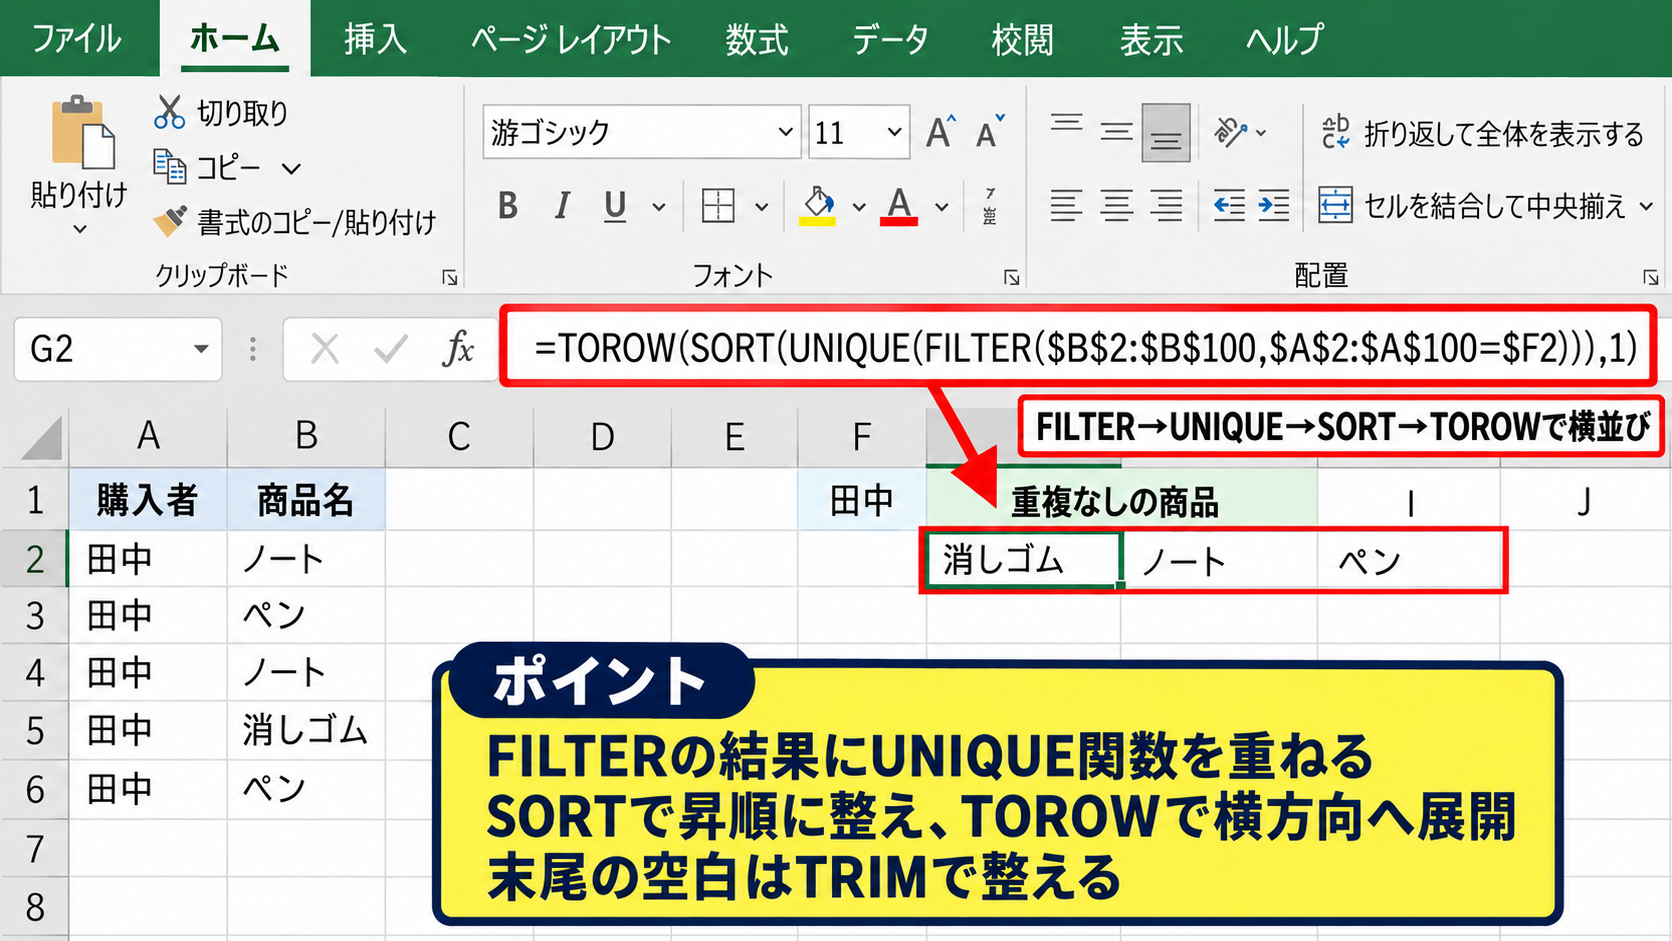Open the Data (データ) tab
The height and width of the screenshot is (941, 1672).
[889, 39]
